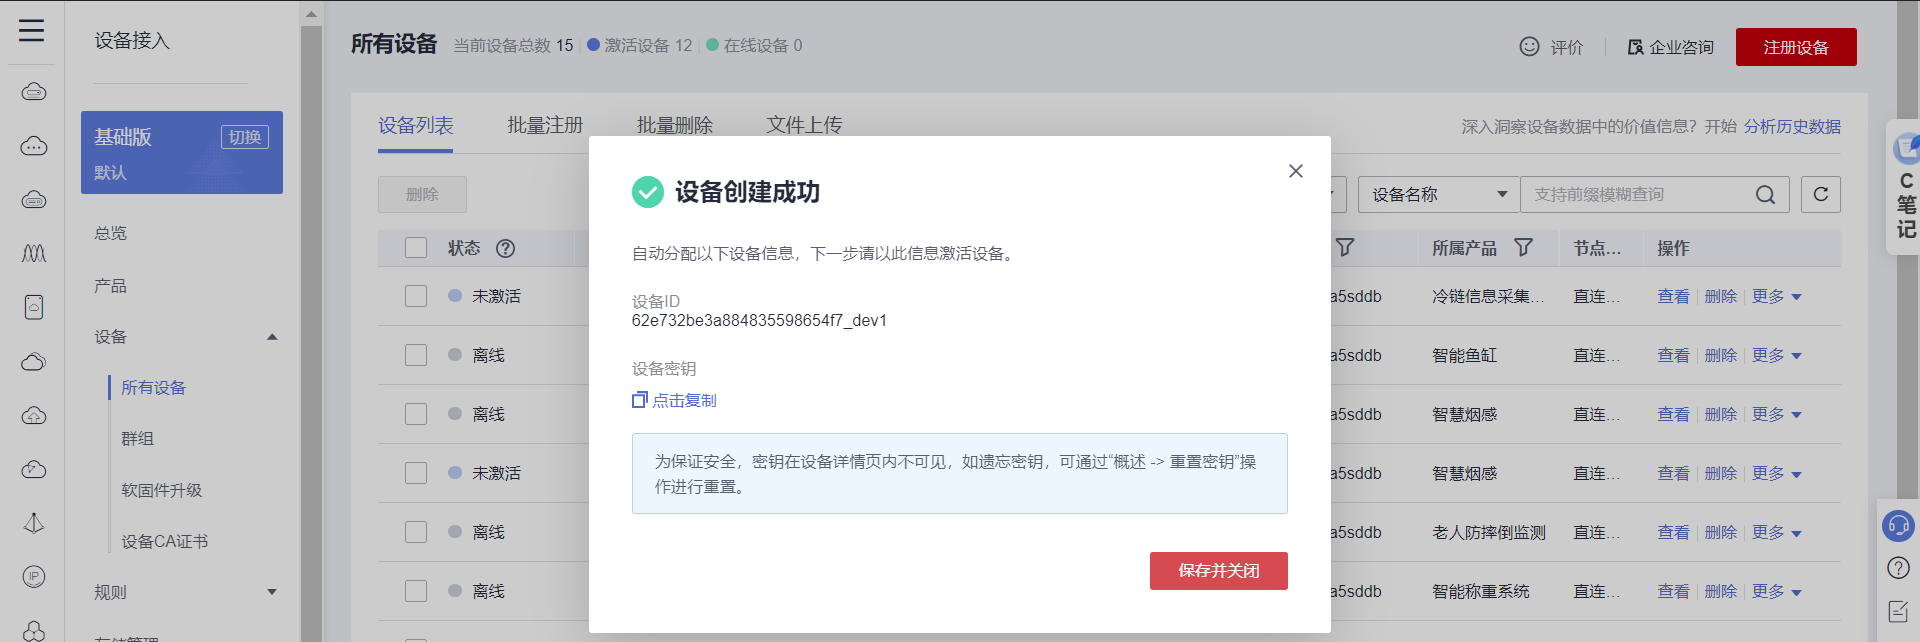Click the 分析历史数据 link
The height and width of the screenshot is (642, 1920).
tap(1792, 127)
